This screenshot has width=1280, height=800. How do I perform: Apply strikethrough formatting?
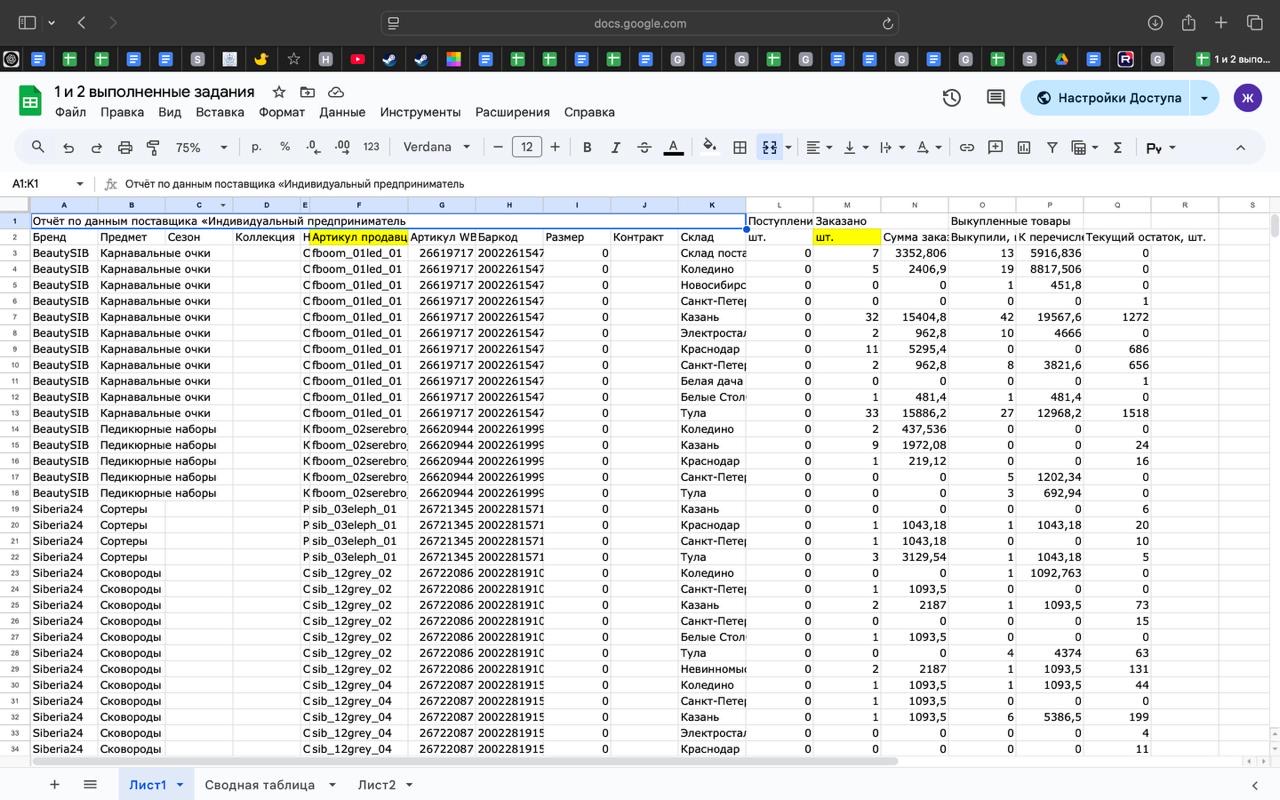[x=644, y=147]
